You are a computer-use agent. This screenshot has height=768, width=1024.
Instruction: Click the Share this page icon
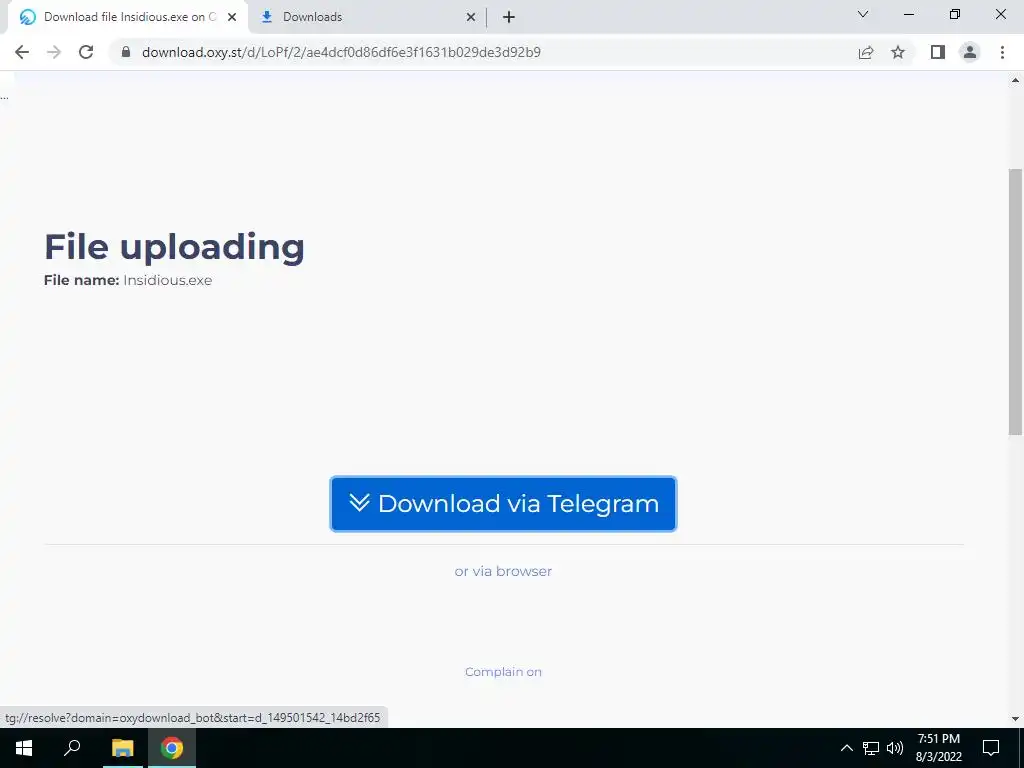point(866,52)
